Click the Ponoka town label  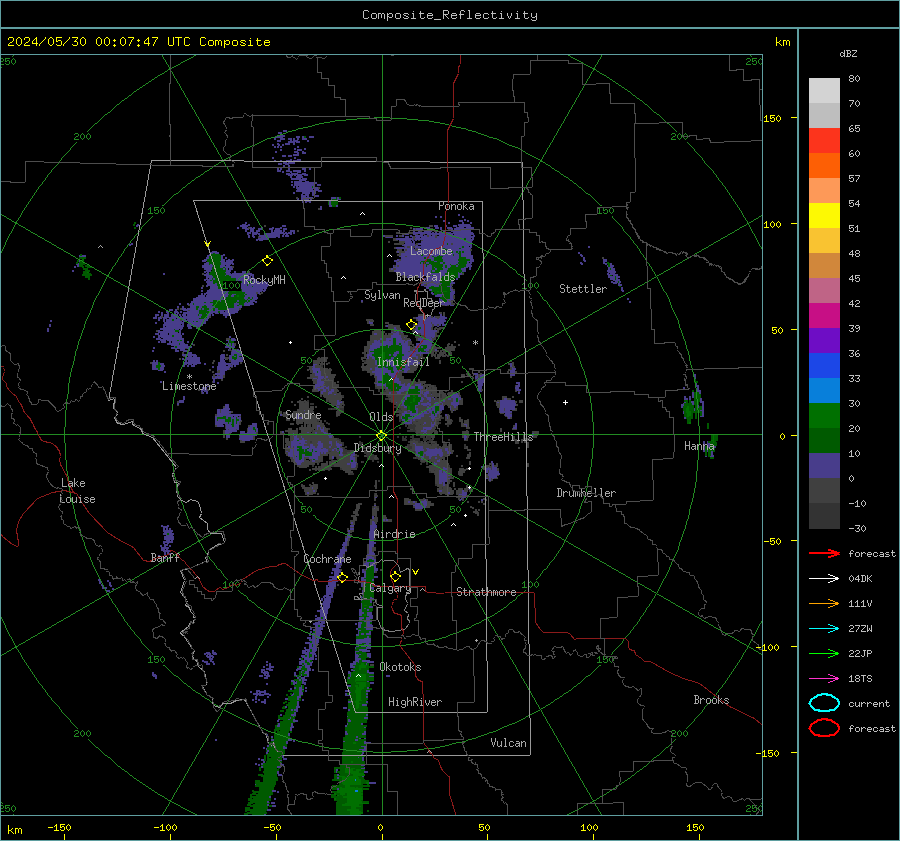tap(456, 206)
